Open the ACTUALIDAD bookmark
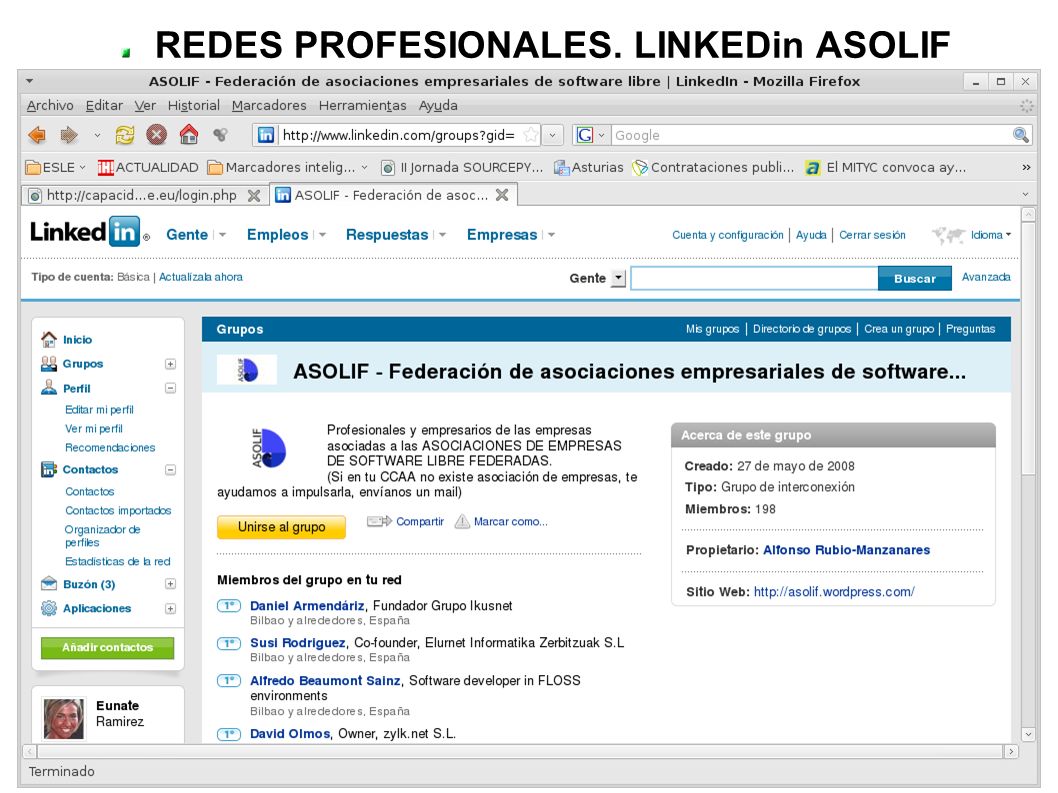 [148, 167]
